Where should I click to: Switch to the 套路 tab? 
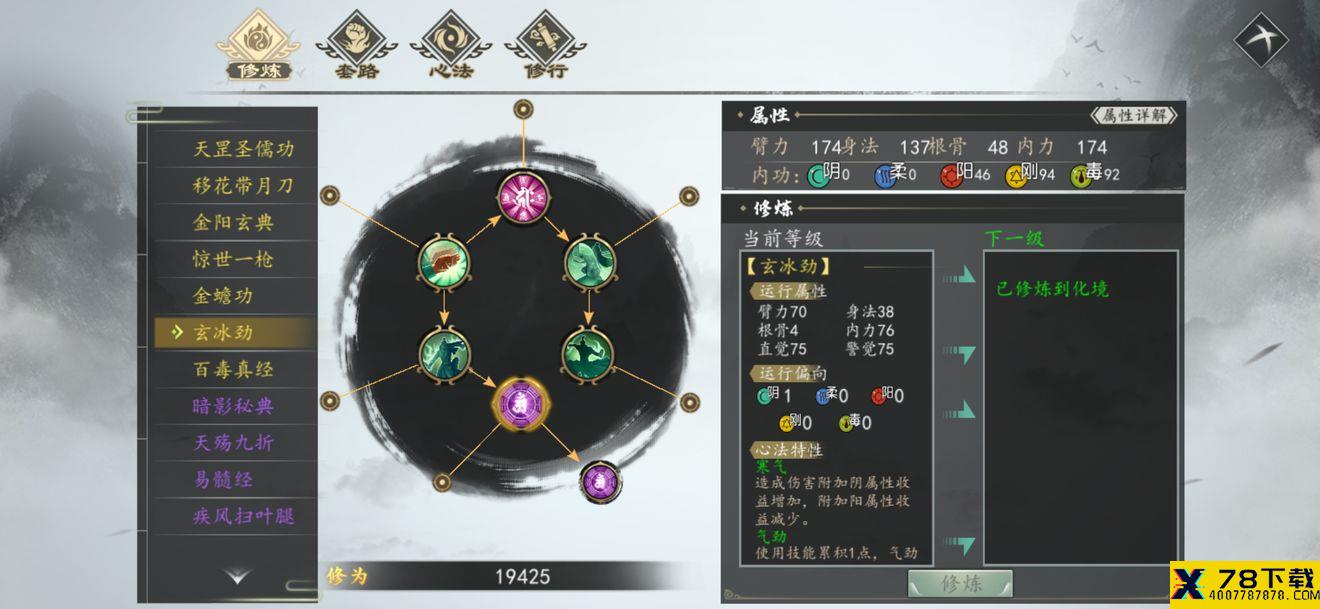tap(355, 45)
